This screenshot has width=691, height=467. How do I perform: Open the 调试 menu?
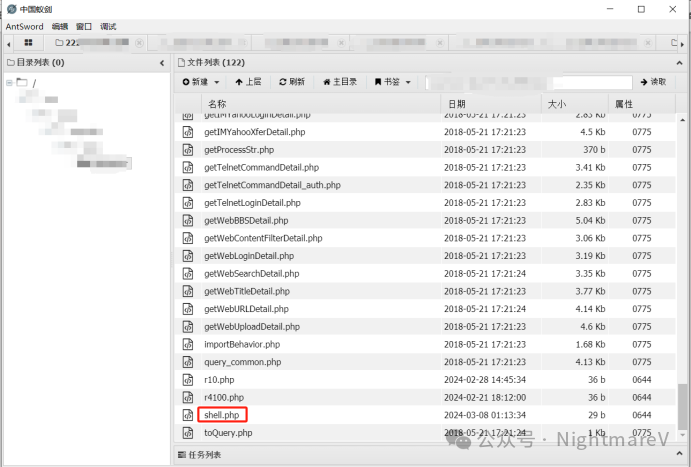[x=108, y=26]
